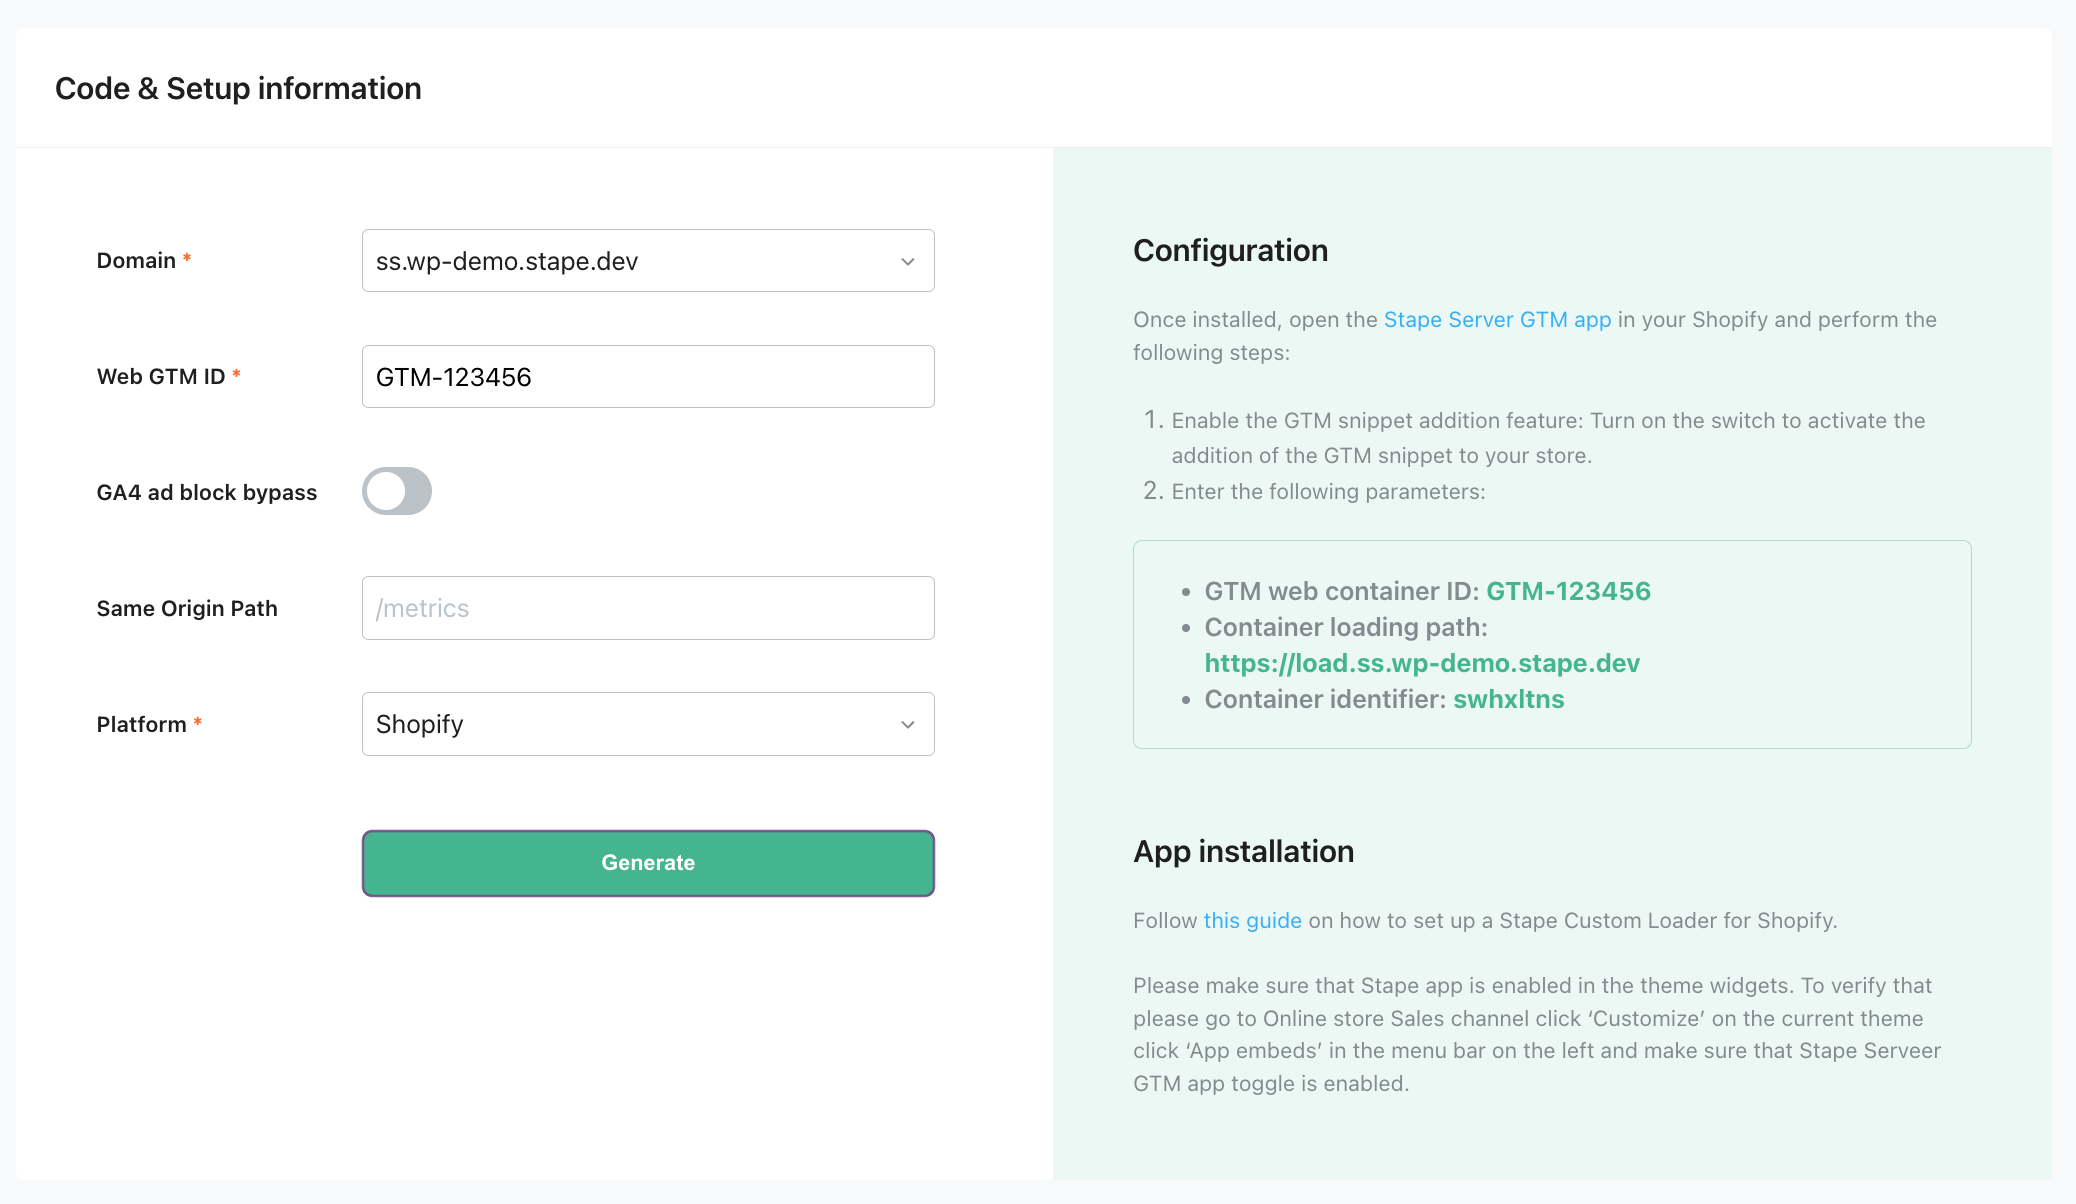Image resolution: width=2076 pixels, height=1204 pixels.
Task: Click the Same Origin Path label
Action: 187,609
